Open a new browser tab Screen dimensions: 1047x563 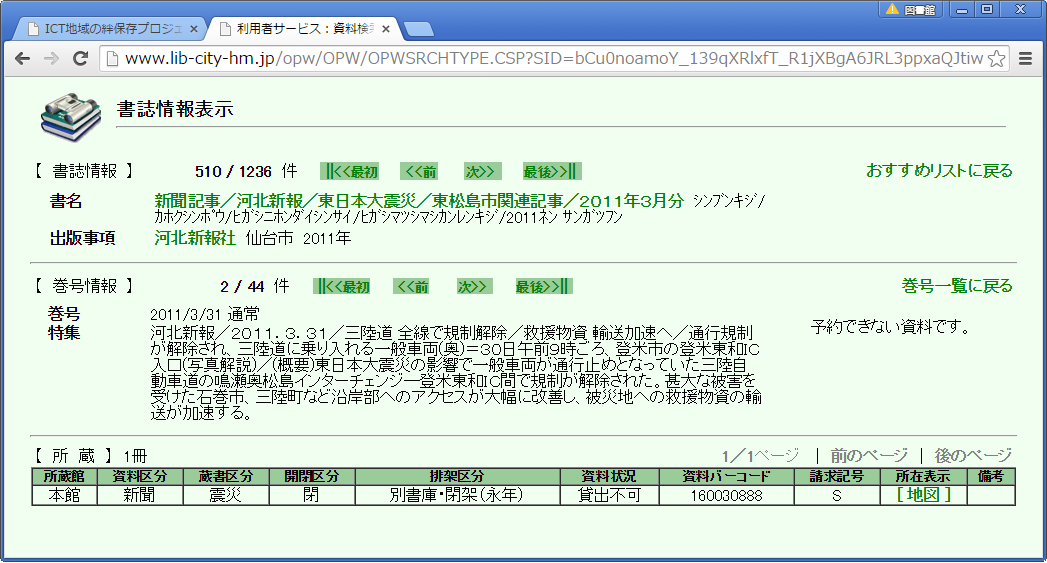click(418, 28)
